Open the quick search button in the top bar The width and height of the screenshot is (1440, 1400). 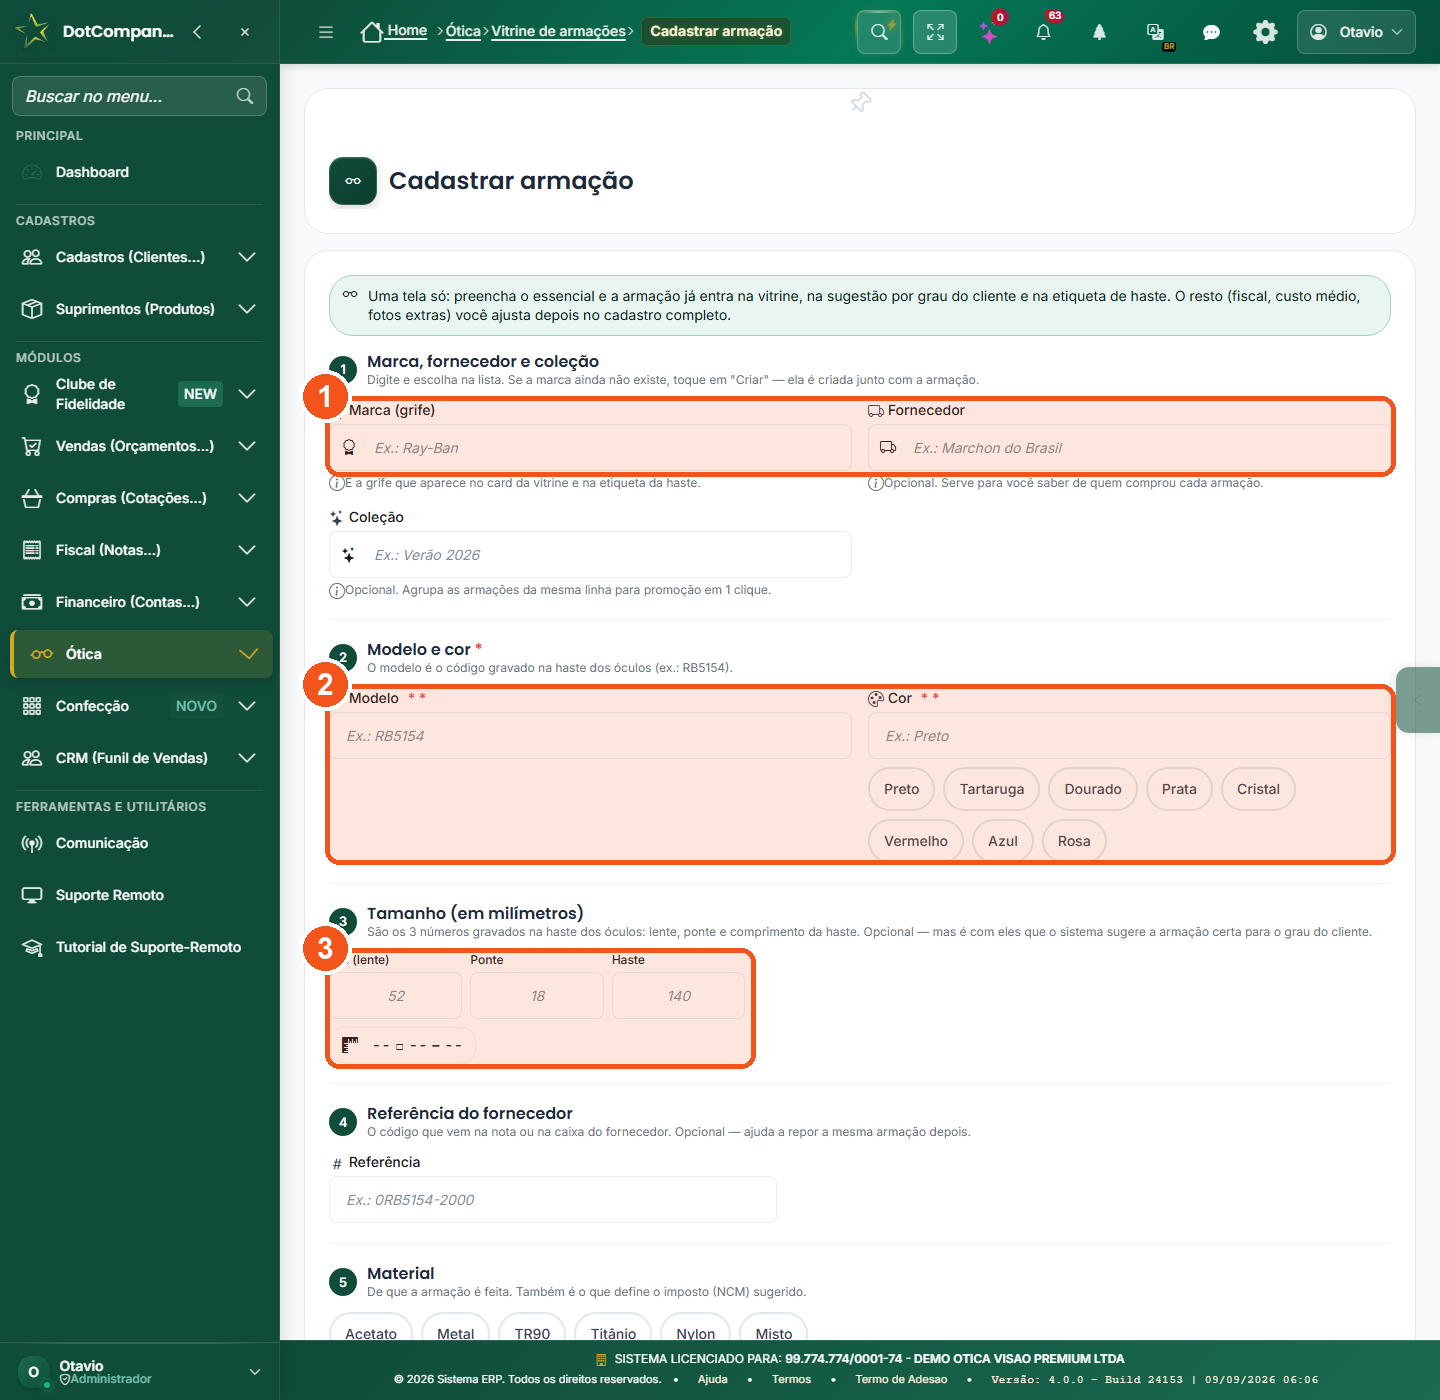tap(879, 32)
